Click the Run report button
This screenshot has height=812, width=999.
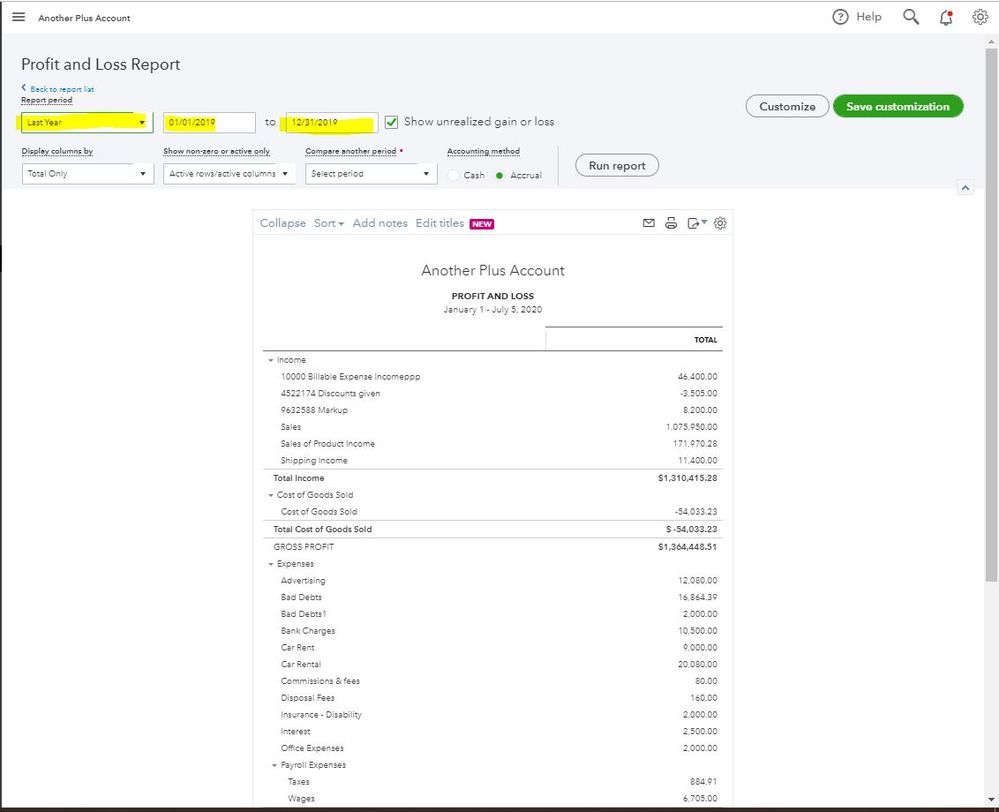pyautogui.click(x=617, y=166)
